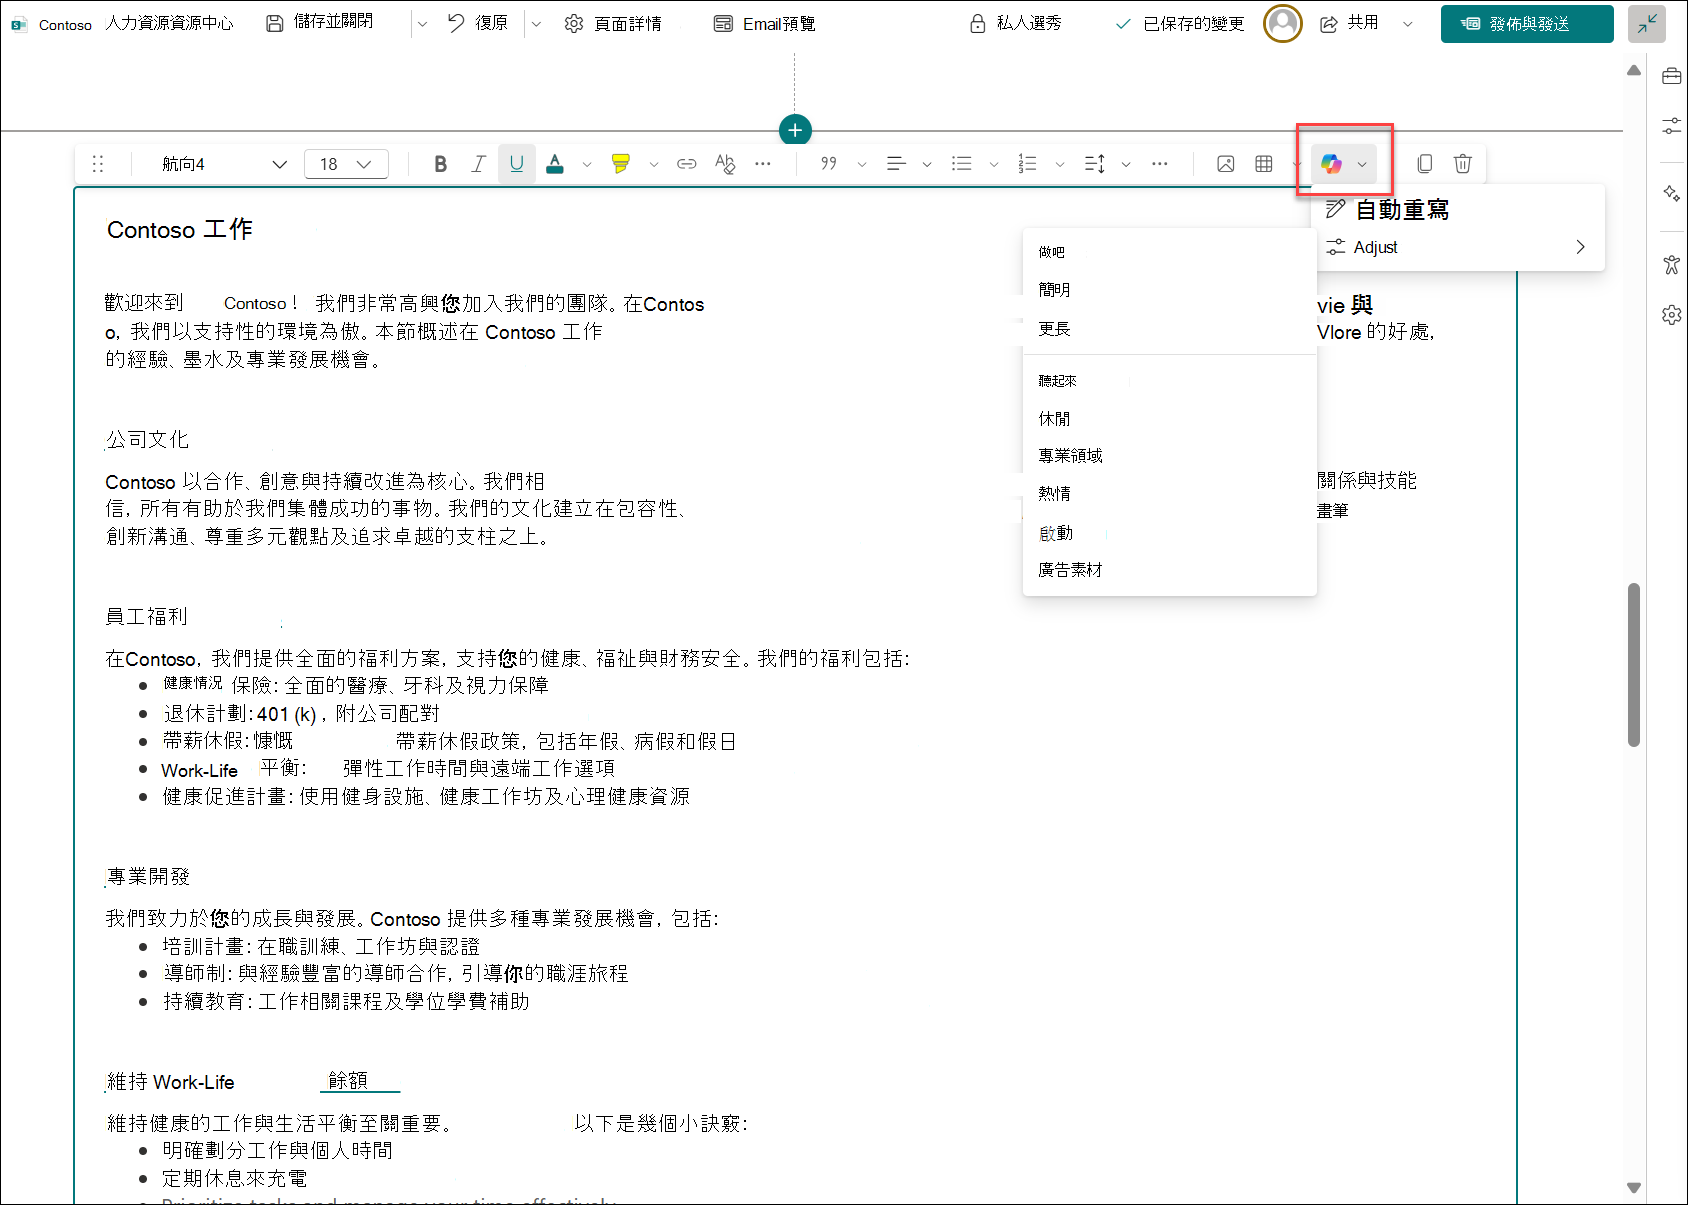Delete the text web part
This screenshot has width=1688, height=1205.
[1463, 164]
